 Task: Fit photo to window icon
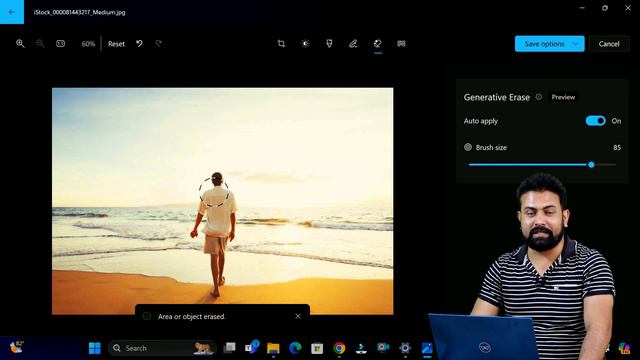(x=60, y=44)
